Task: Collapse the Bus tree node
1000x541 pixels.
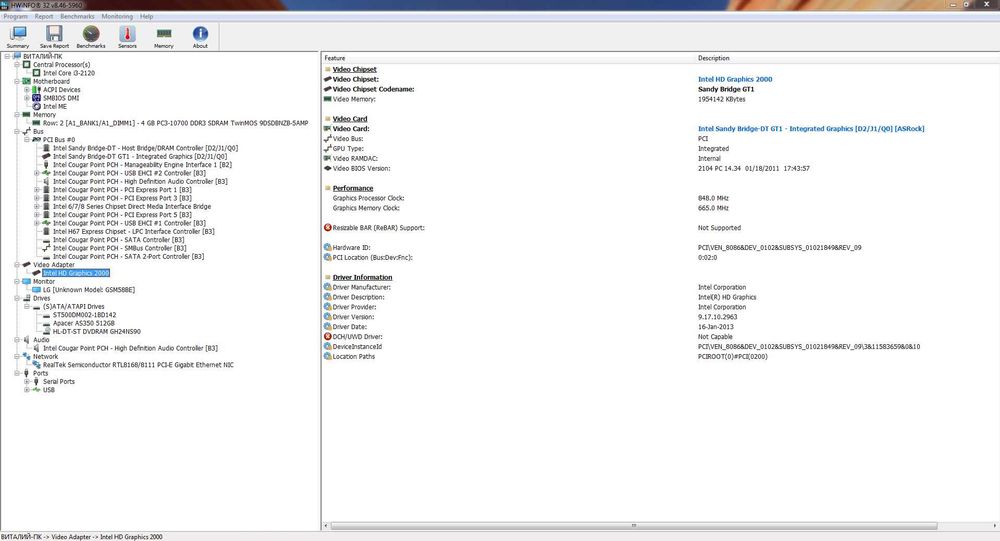Action: [x=17, y=131]
